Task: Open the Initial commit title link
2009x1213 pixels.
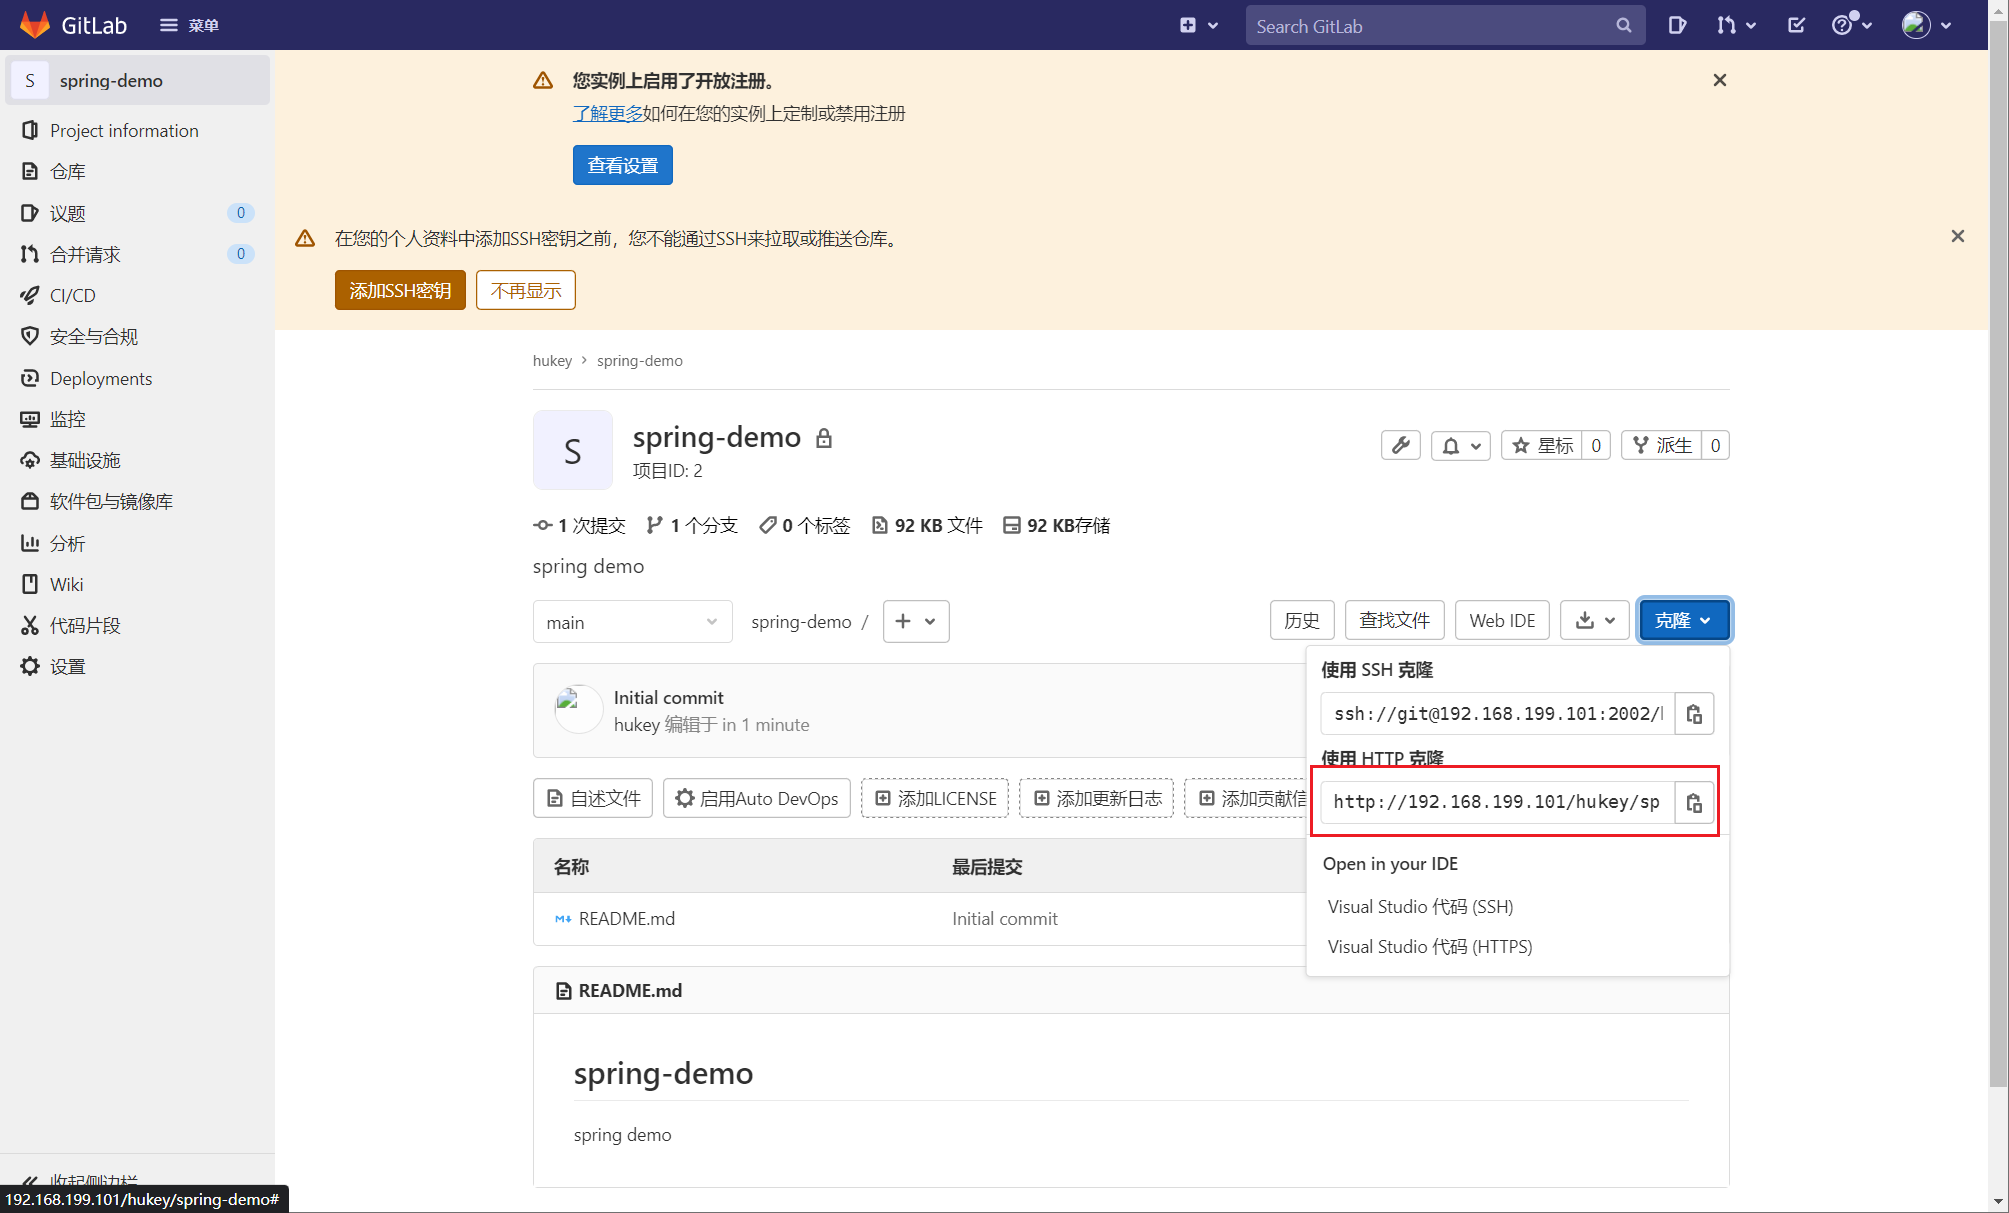Action: tap(669, 697)
